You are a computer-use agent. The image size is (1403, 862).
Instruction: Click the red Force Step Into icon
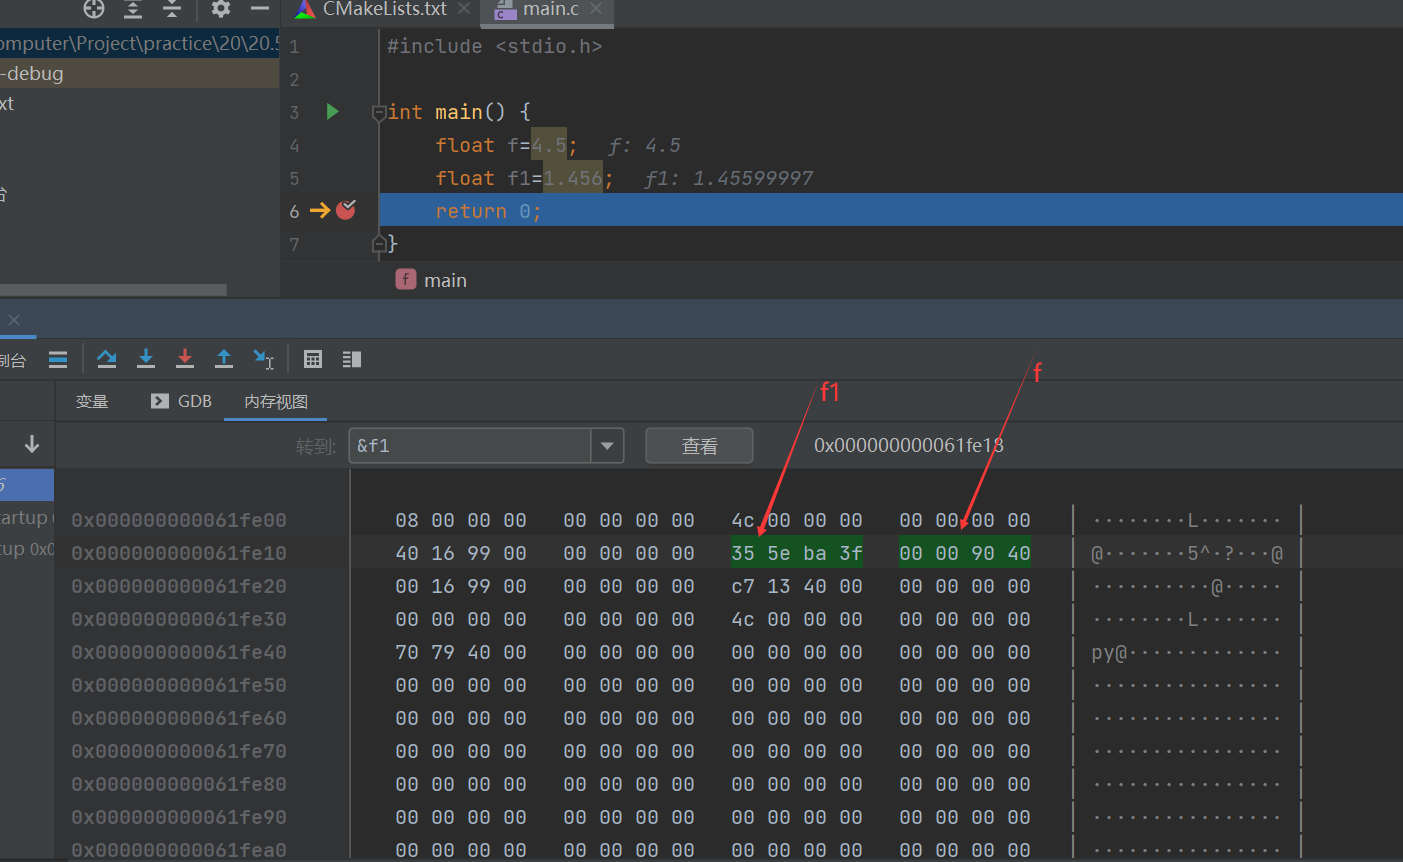[185, 358]
